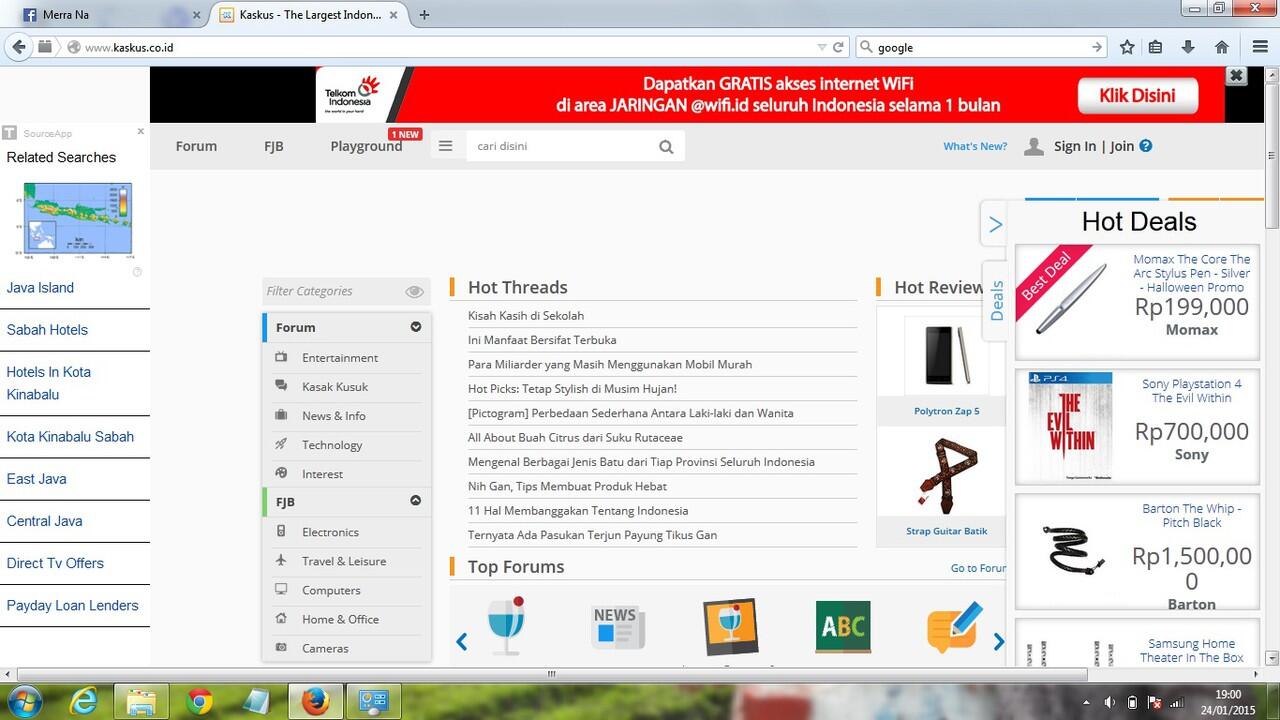Image resolution: width=1280 pixels, height=720 pixels.
Task: Expand the FJB category section
Action: (x=416, y=501)
